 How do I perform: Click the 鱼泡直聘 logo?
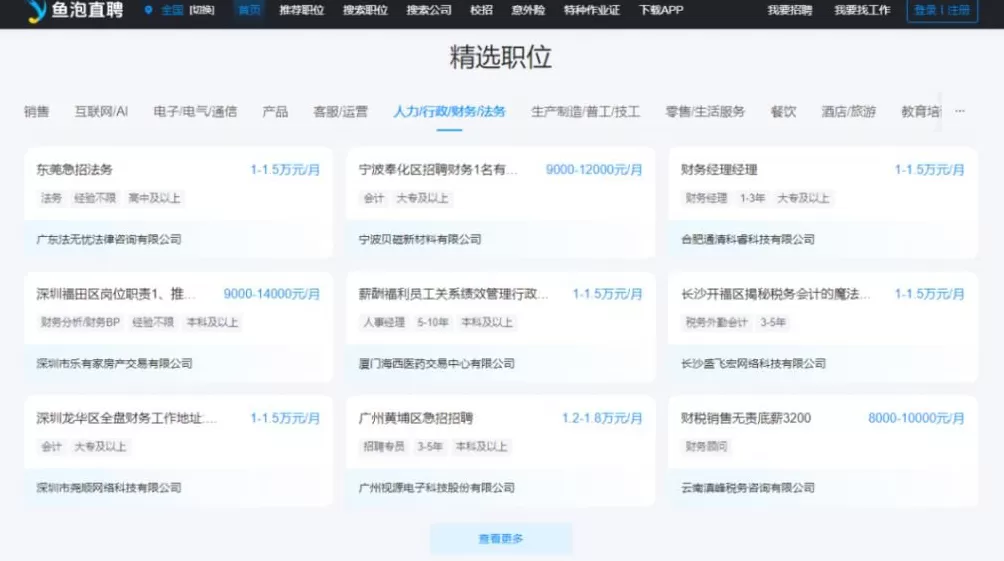[x=76, y=10]
